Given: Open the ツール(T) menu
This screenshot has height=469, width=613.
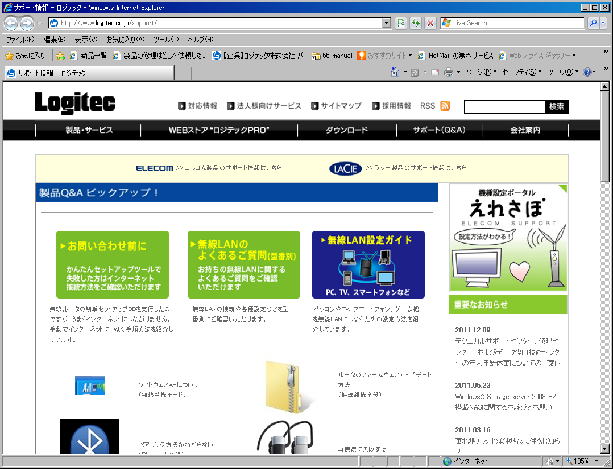Looking at the screenshot, I should 166,39.
